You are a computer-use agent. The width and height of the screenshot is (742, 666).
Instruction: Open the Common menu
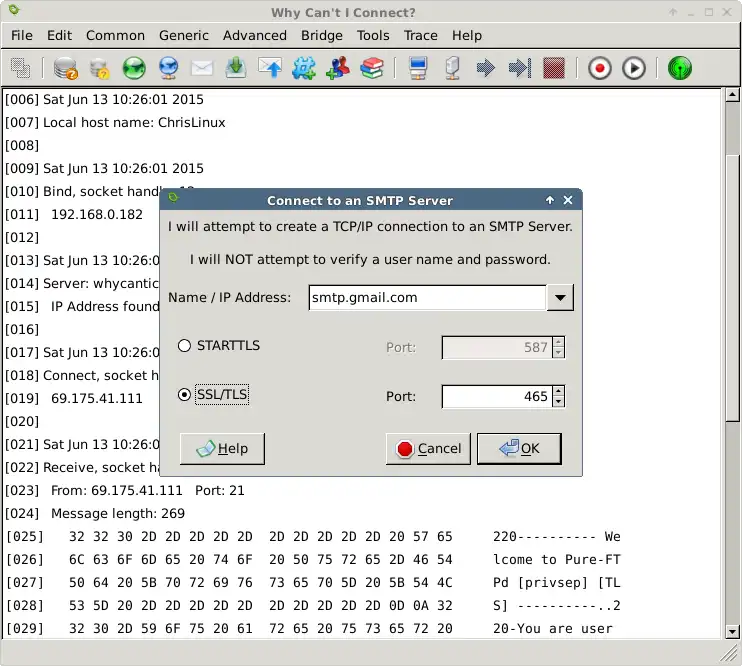(115, 36)
